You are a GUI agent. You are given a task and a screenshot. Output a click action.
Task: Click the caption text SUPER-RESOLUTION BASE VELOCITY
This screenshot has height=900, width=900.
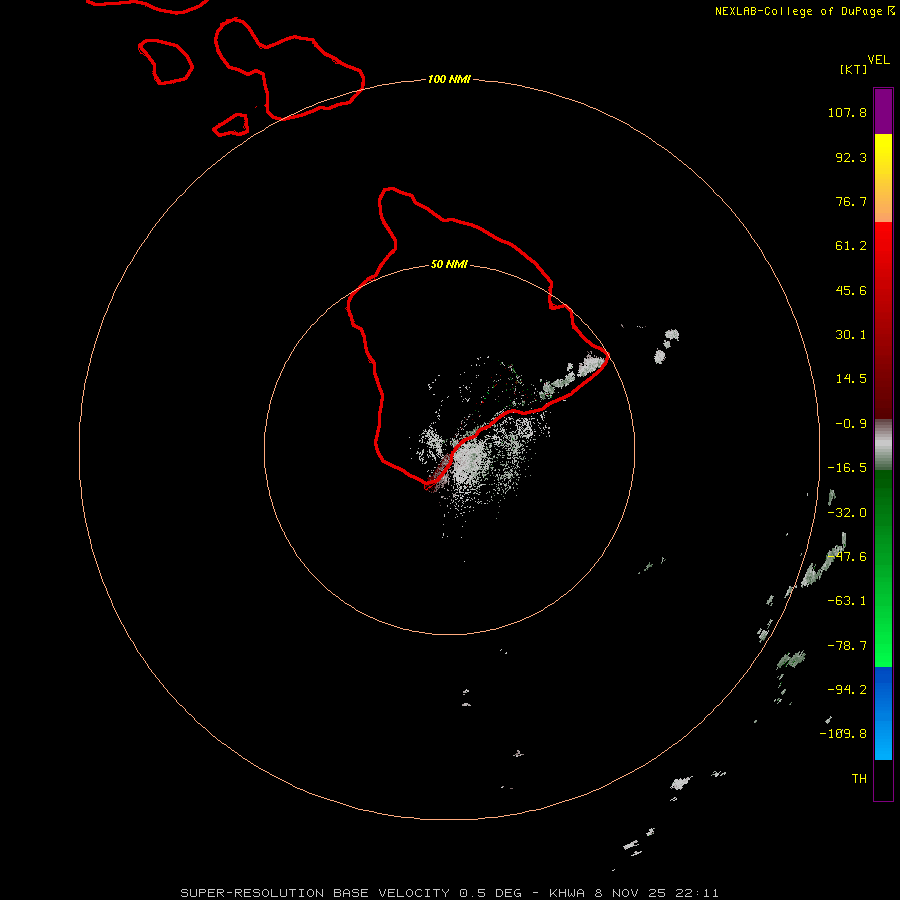click(315, 893)
